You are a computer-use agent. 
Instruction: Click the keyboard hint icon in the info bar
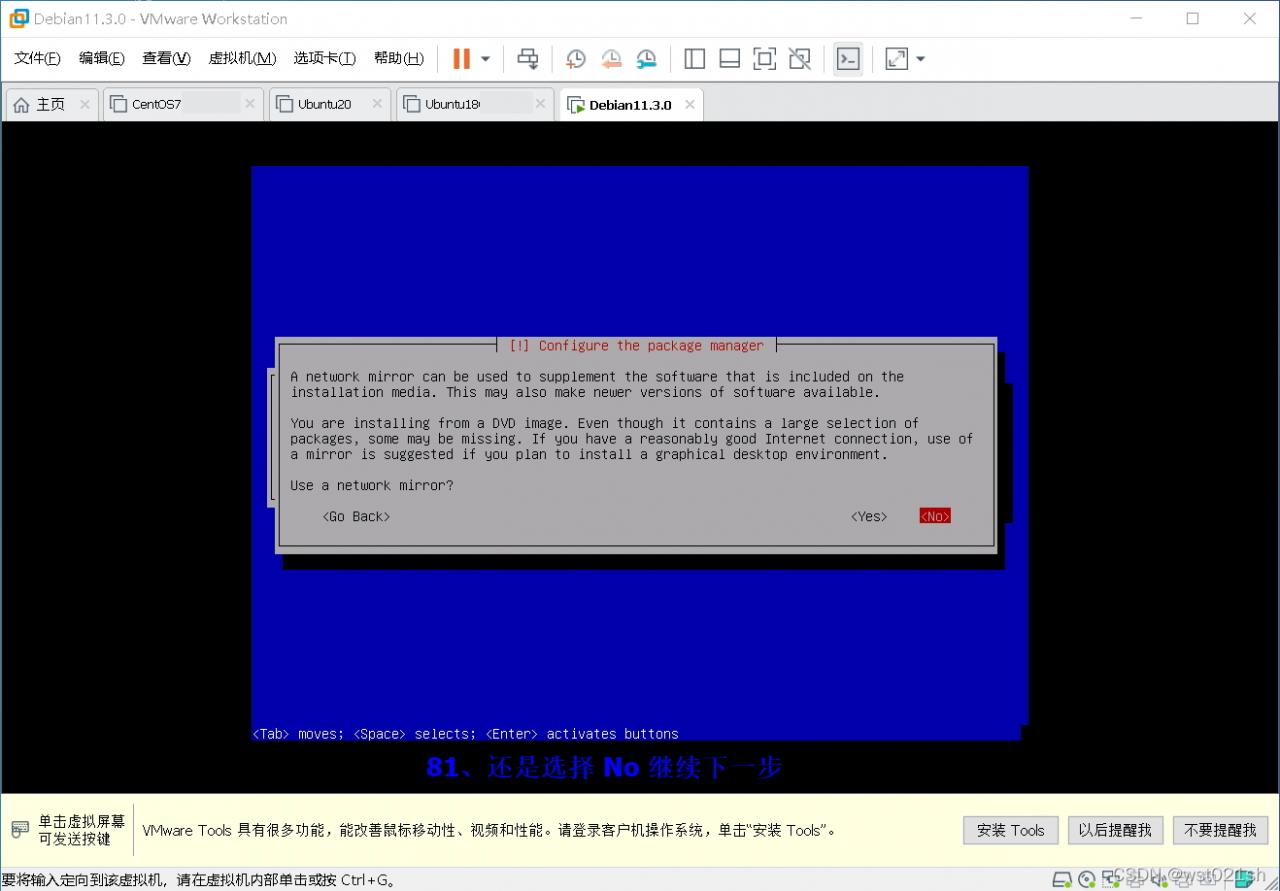[20, 830]
